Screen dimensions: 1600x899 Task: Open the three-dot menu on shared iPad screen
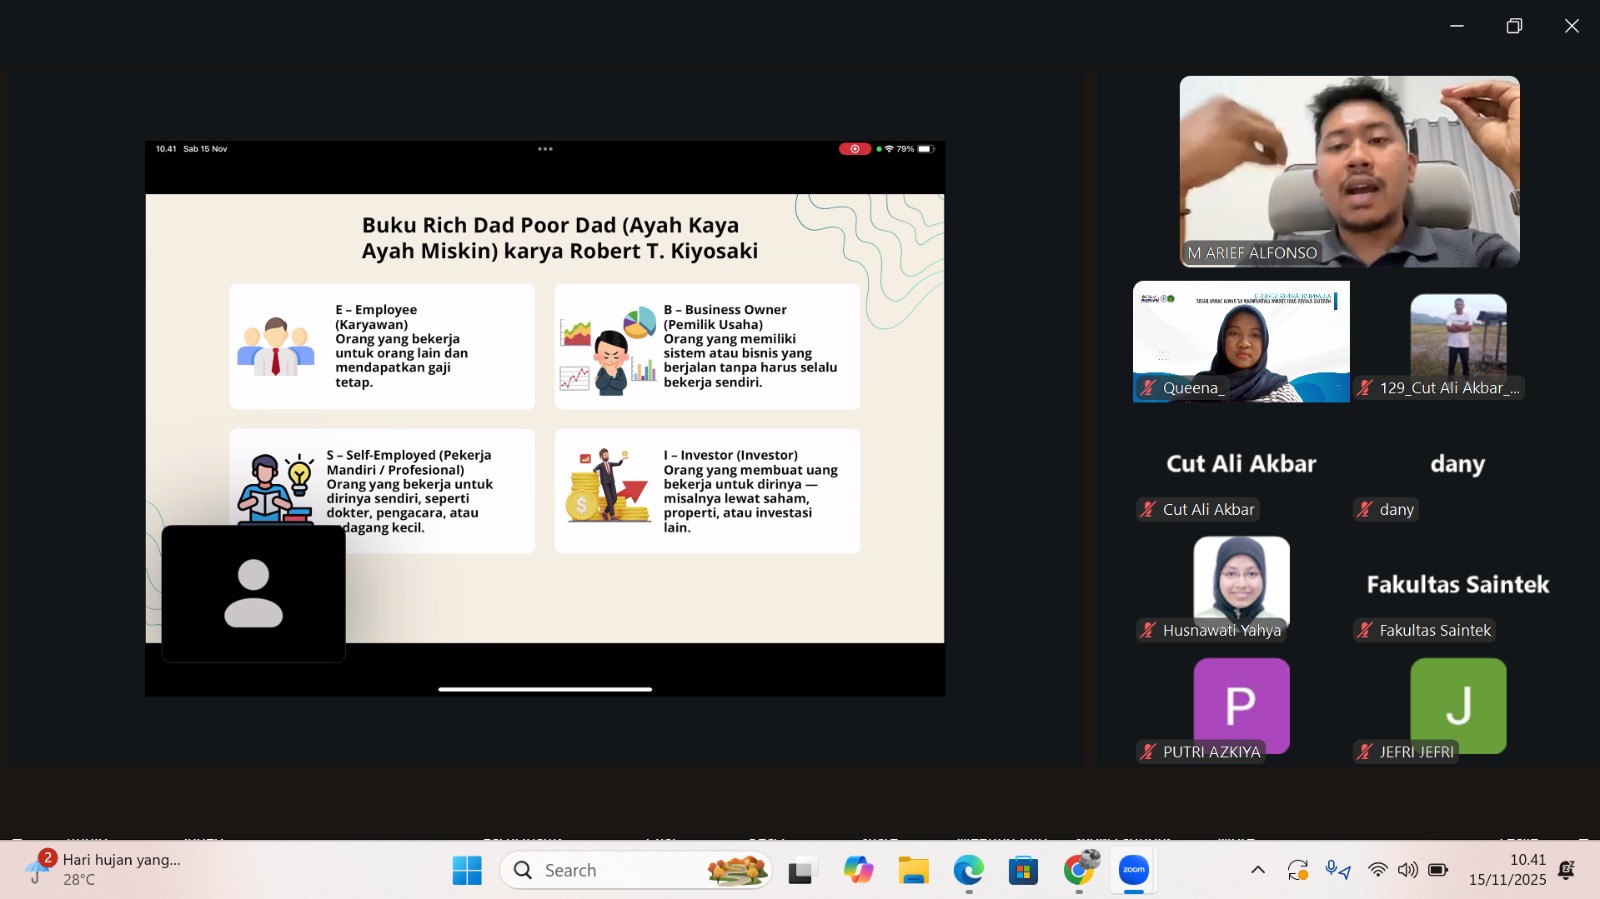coord(545,149)
